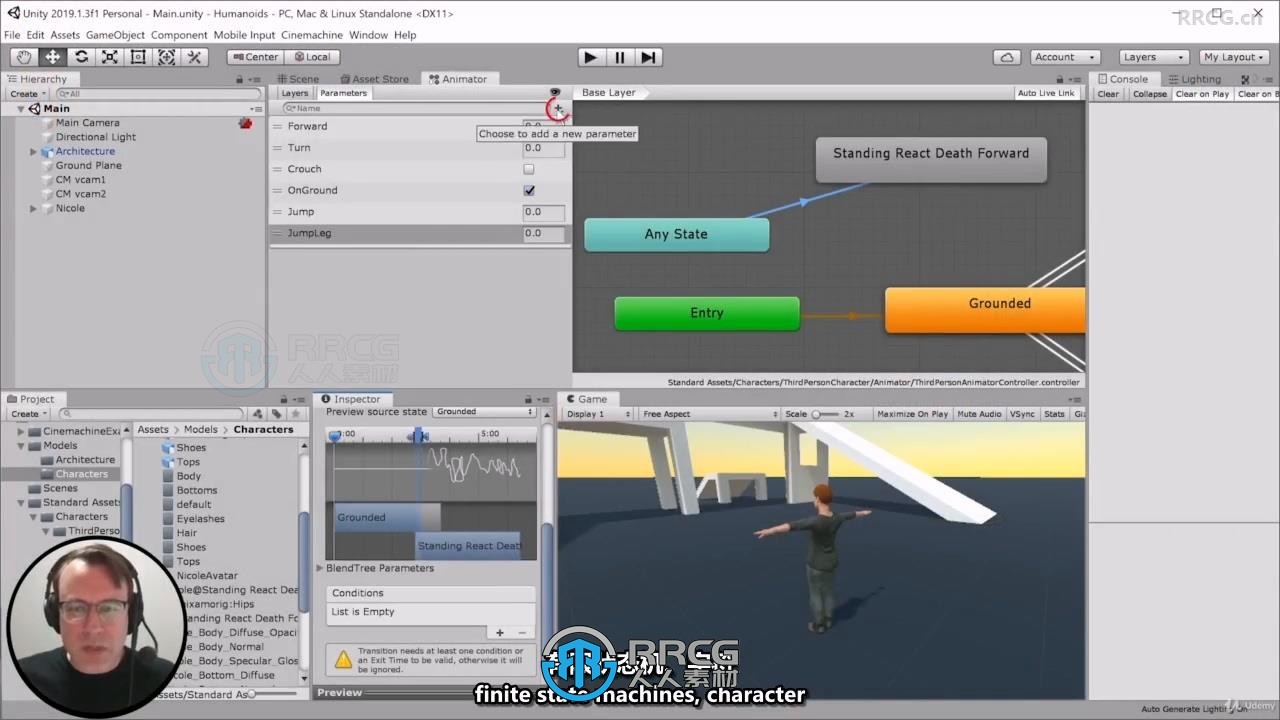The image size is (1280, 720).
Task: Click the Step frame button
Action: pos(648,57)
